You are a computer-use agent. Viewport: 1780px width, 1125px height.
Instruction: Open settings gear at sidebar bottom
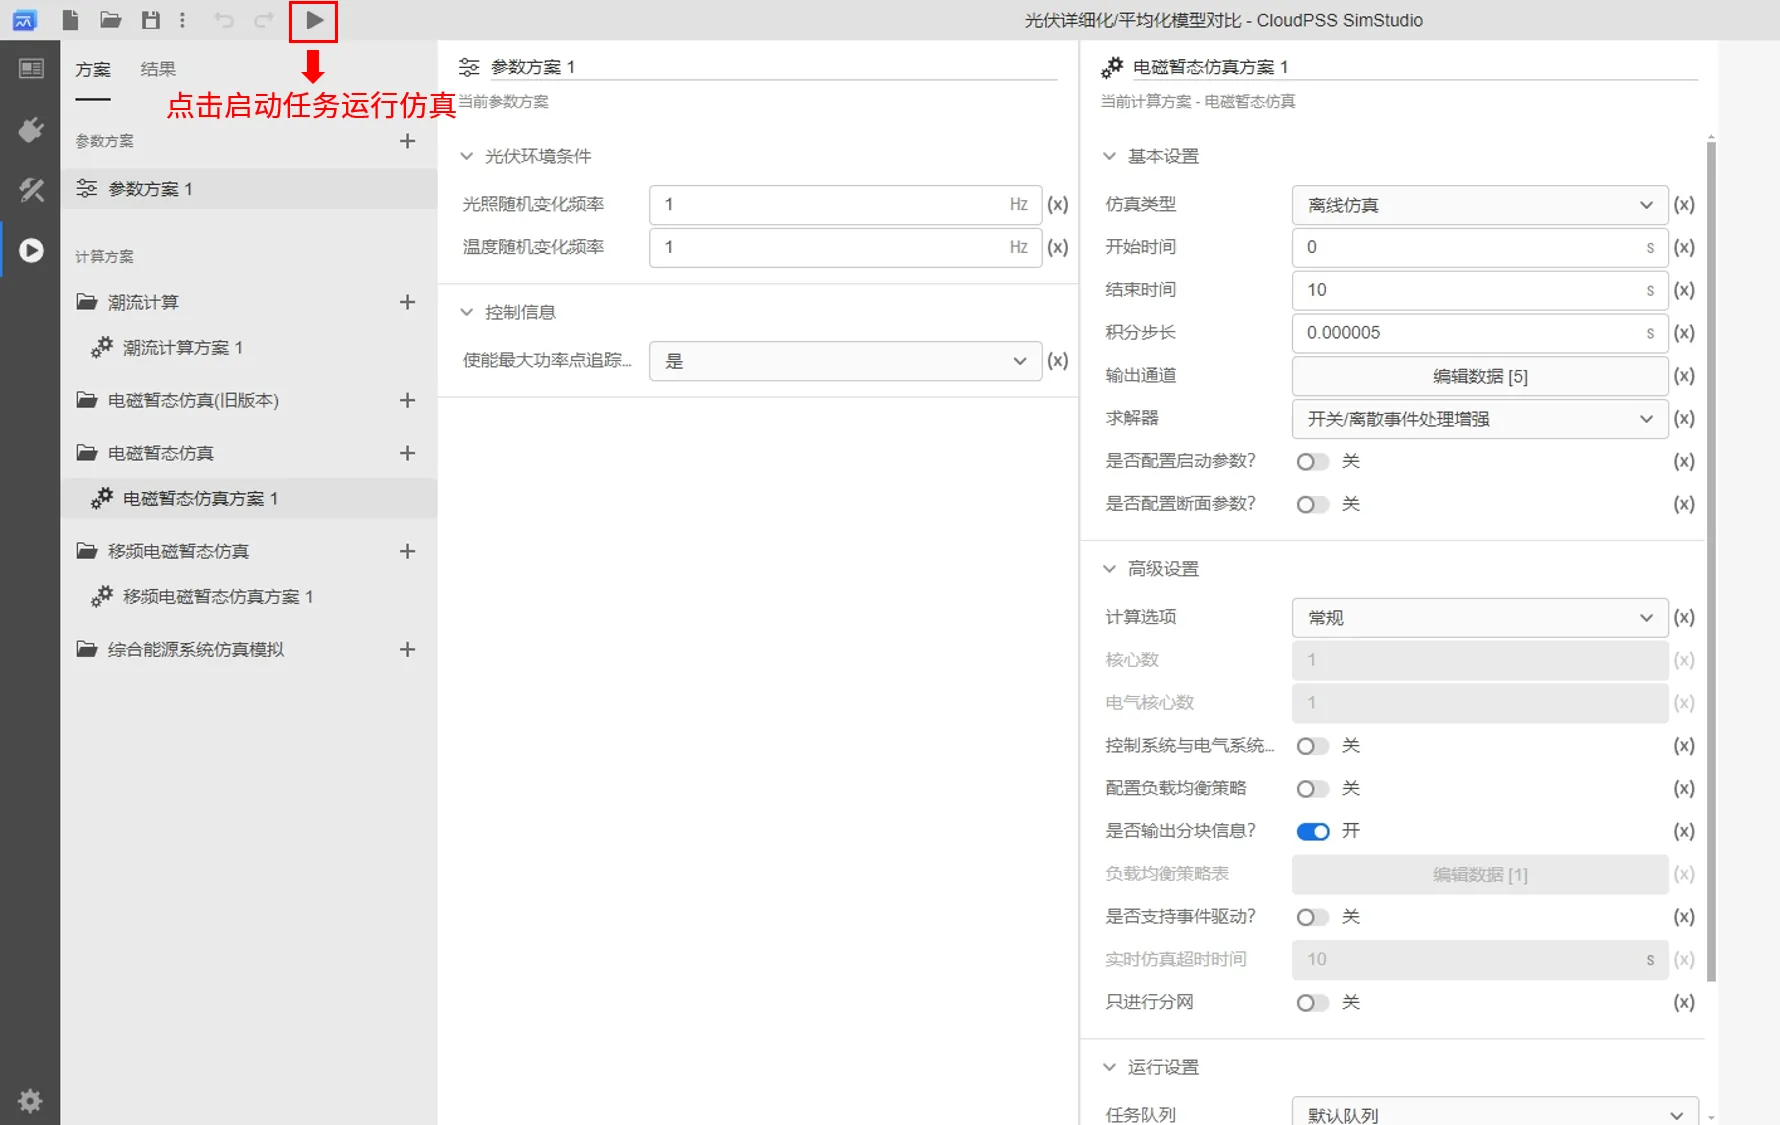click(x=30, y=1100)
